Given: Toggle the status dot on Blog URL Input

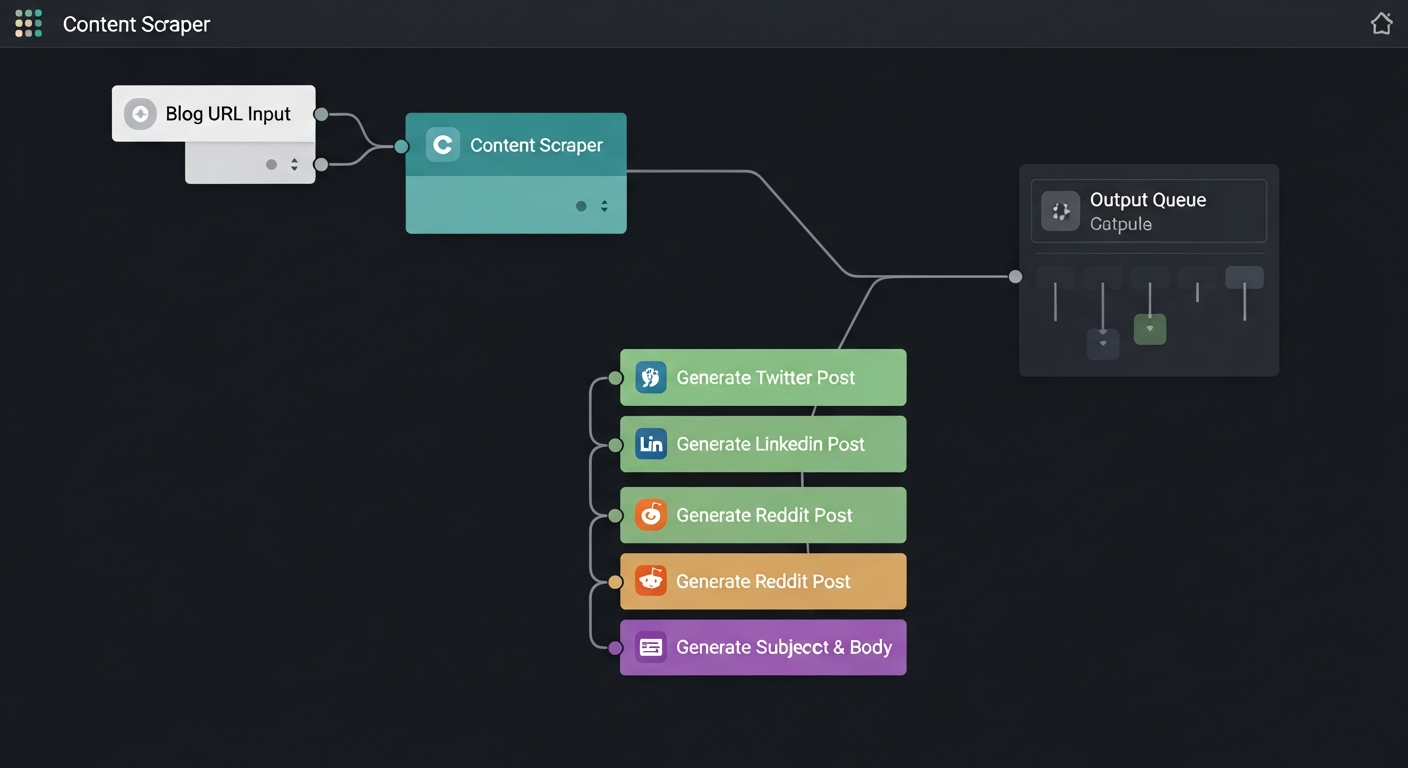Looking at the screenshot, I should pos(271,164).
